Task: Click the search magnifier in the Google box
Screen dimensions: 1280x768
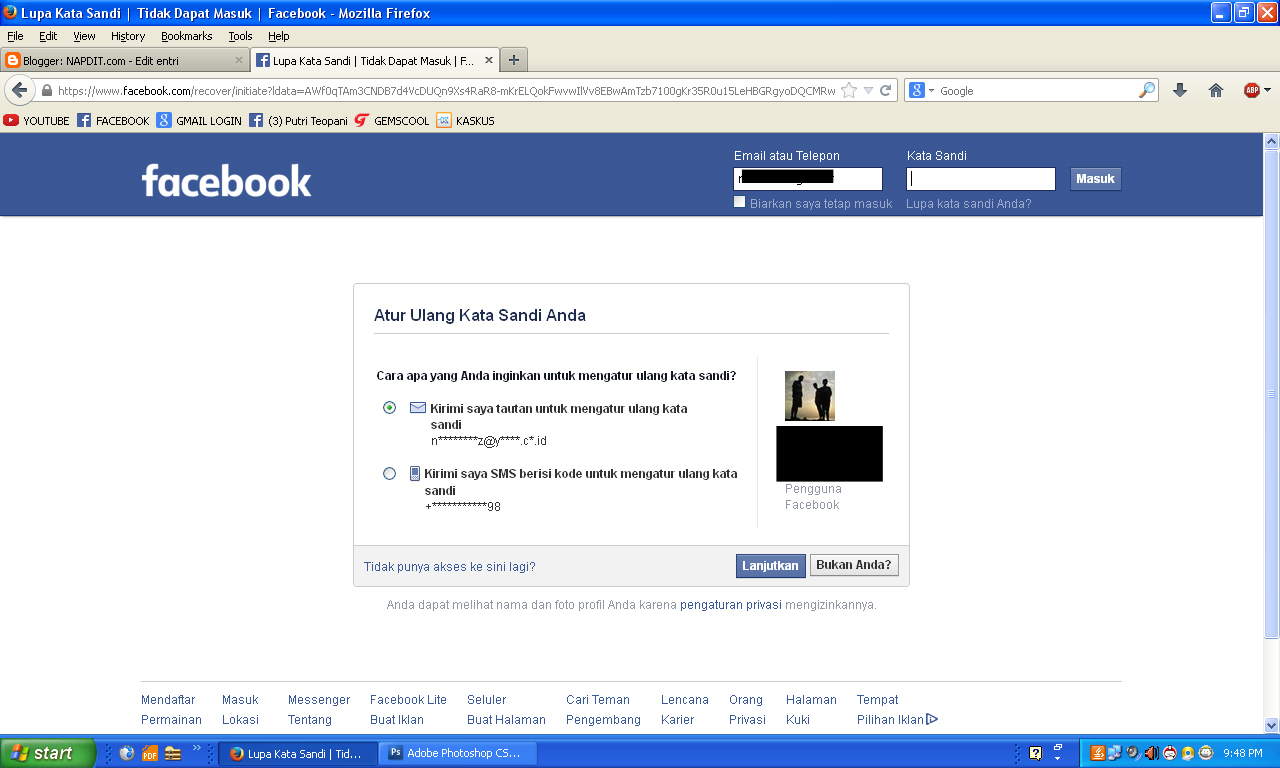Action: 1147,91
